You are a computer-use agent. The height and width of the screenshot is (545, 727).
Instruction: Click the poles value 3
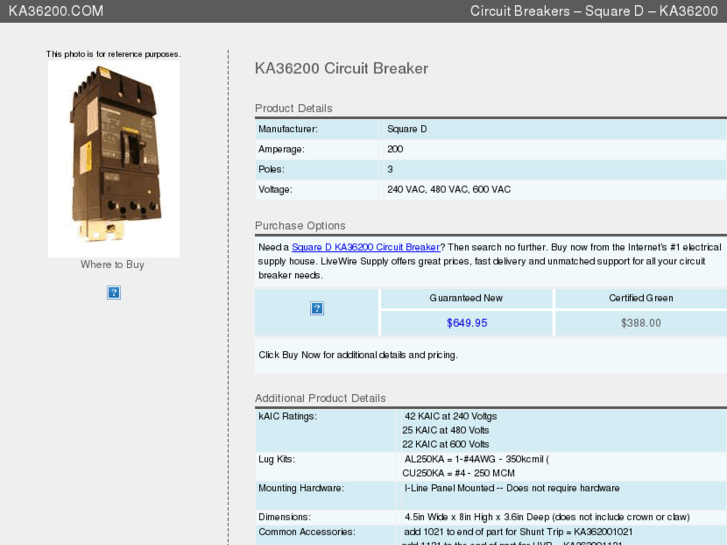(x=390, y=169)
